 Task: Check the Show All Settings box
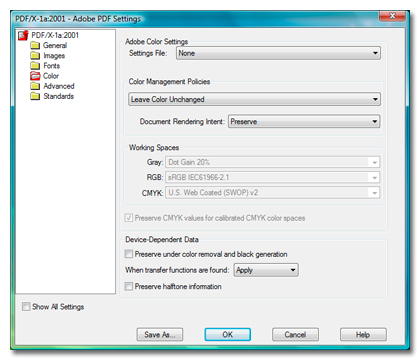26,307
